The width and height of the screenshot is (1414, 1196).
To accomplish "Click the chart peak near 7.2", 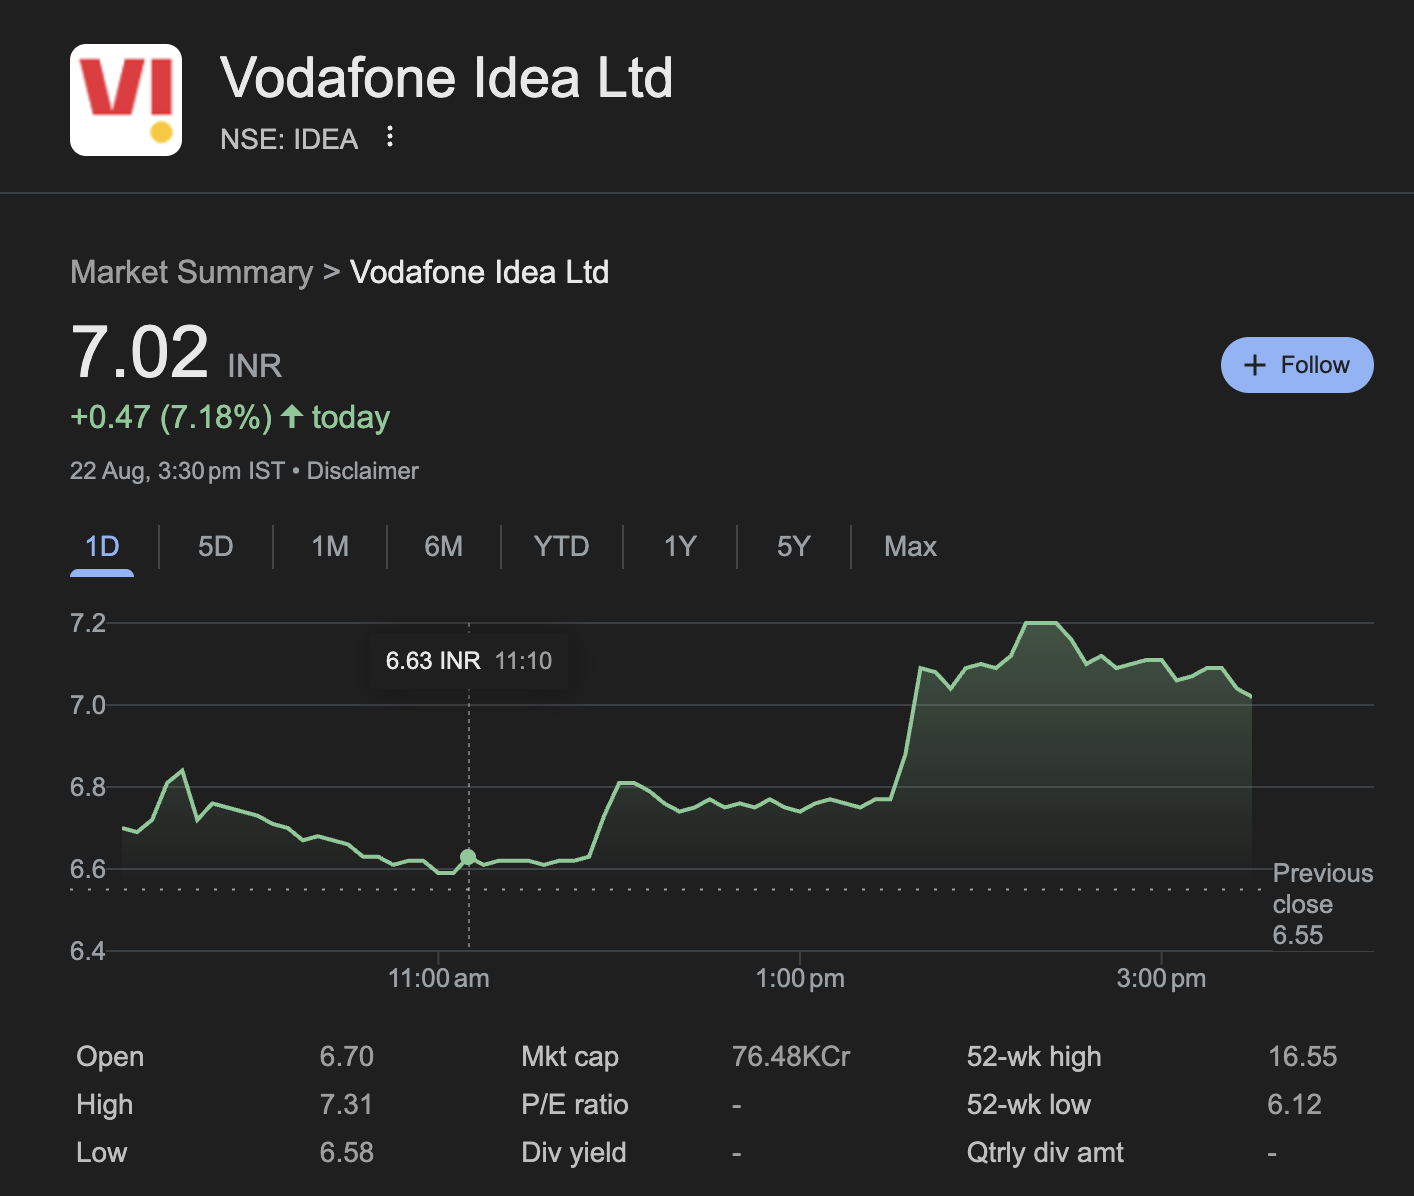I will tap(1040, 623).
